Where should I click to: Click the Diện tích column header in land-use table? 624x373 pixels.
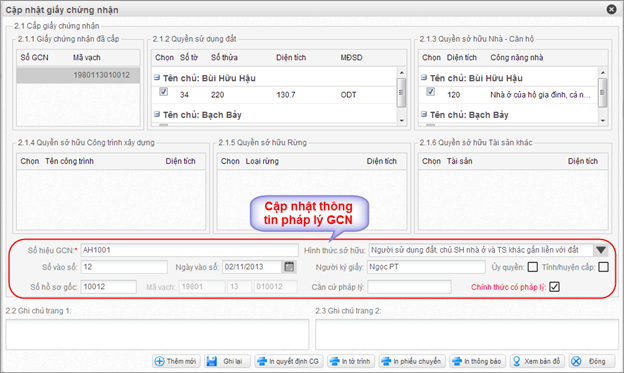click(x=291, y=58)
